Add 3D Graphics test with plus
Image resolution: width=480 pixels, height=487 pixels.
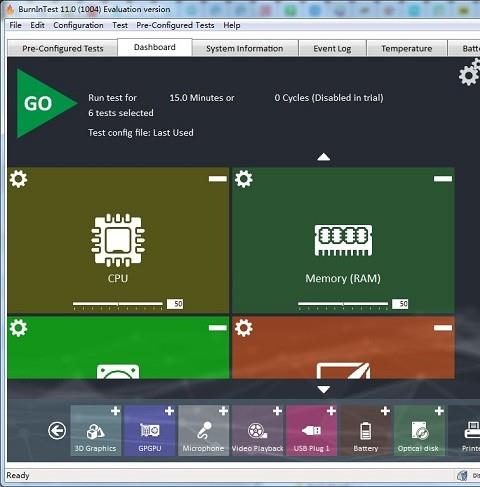115,411
